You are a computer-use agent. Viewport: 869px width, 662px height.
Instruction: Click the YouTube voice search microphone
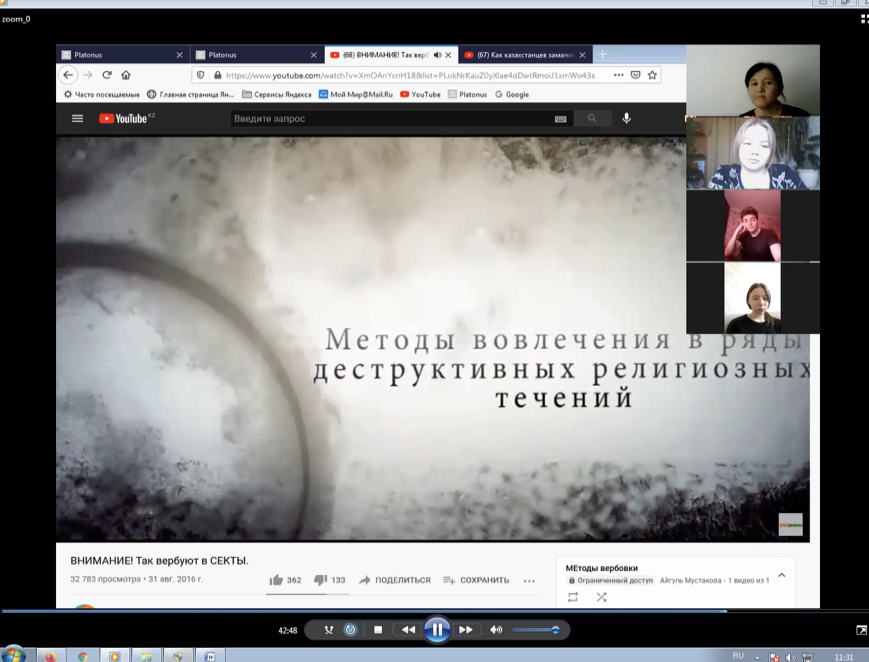point(627,119)
